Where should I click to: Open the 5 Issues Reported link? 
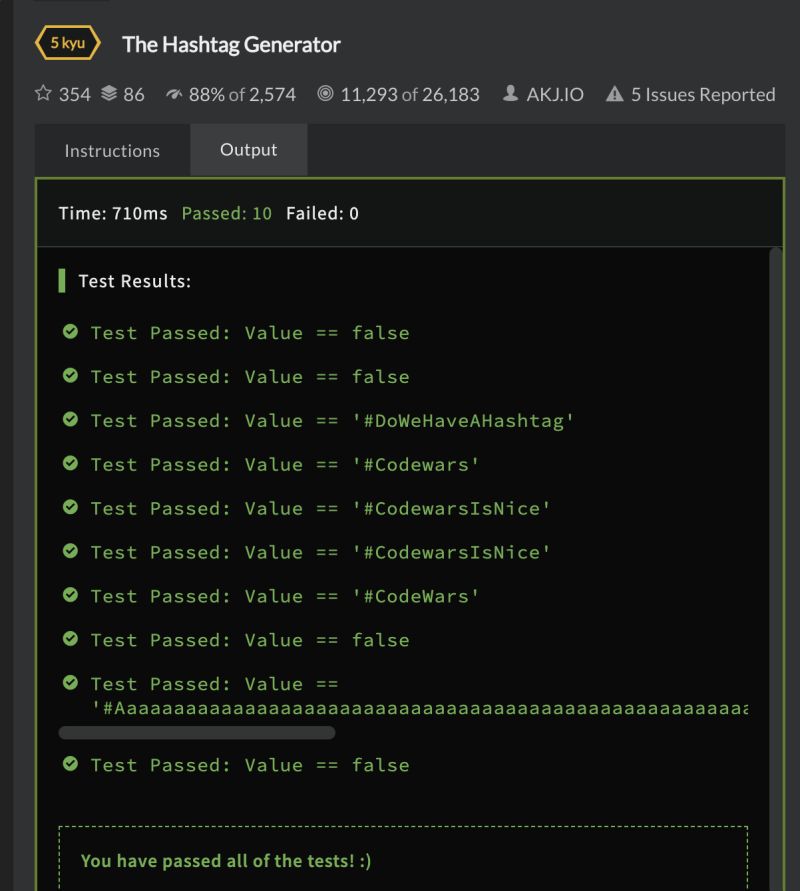[703, 94]
